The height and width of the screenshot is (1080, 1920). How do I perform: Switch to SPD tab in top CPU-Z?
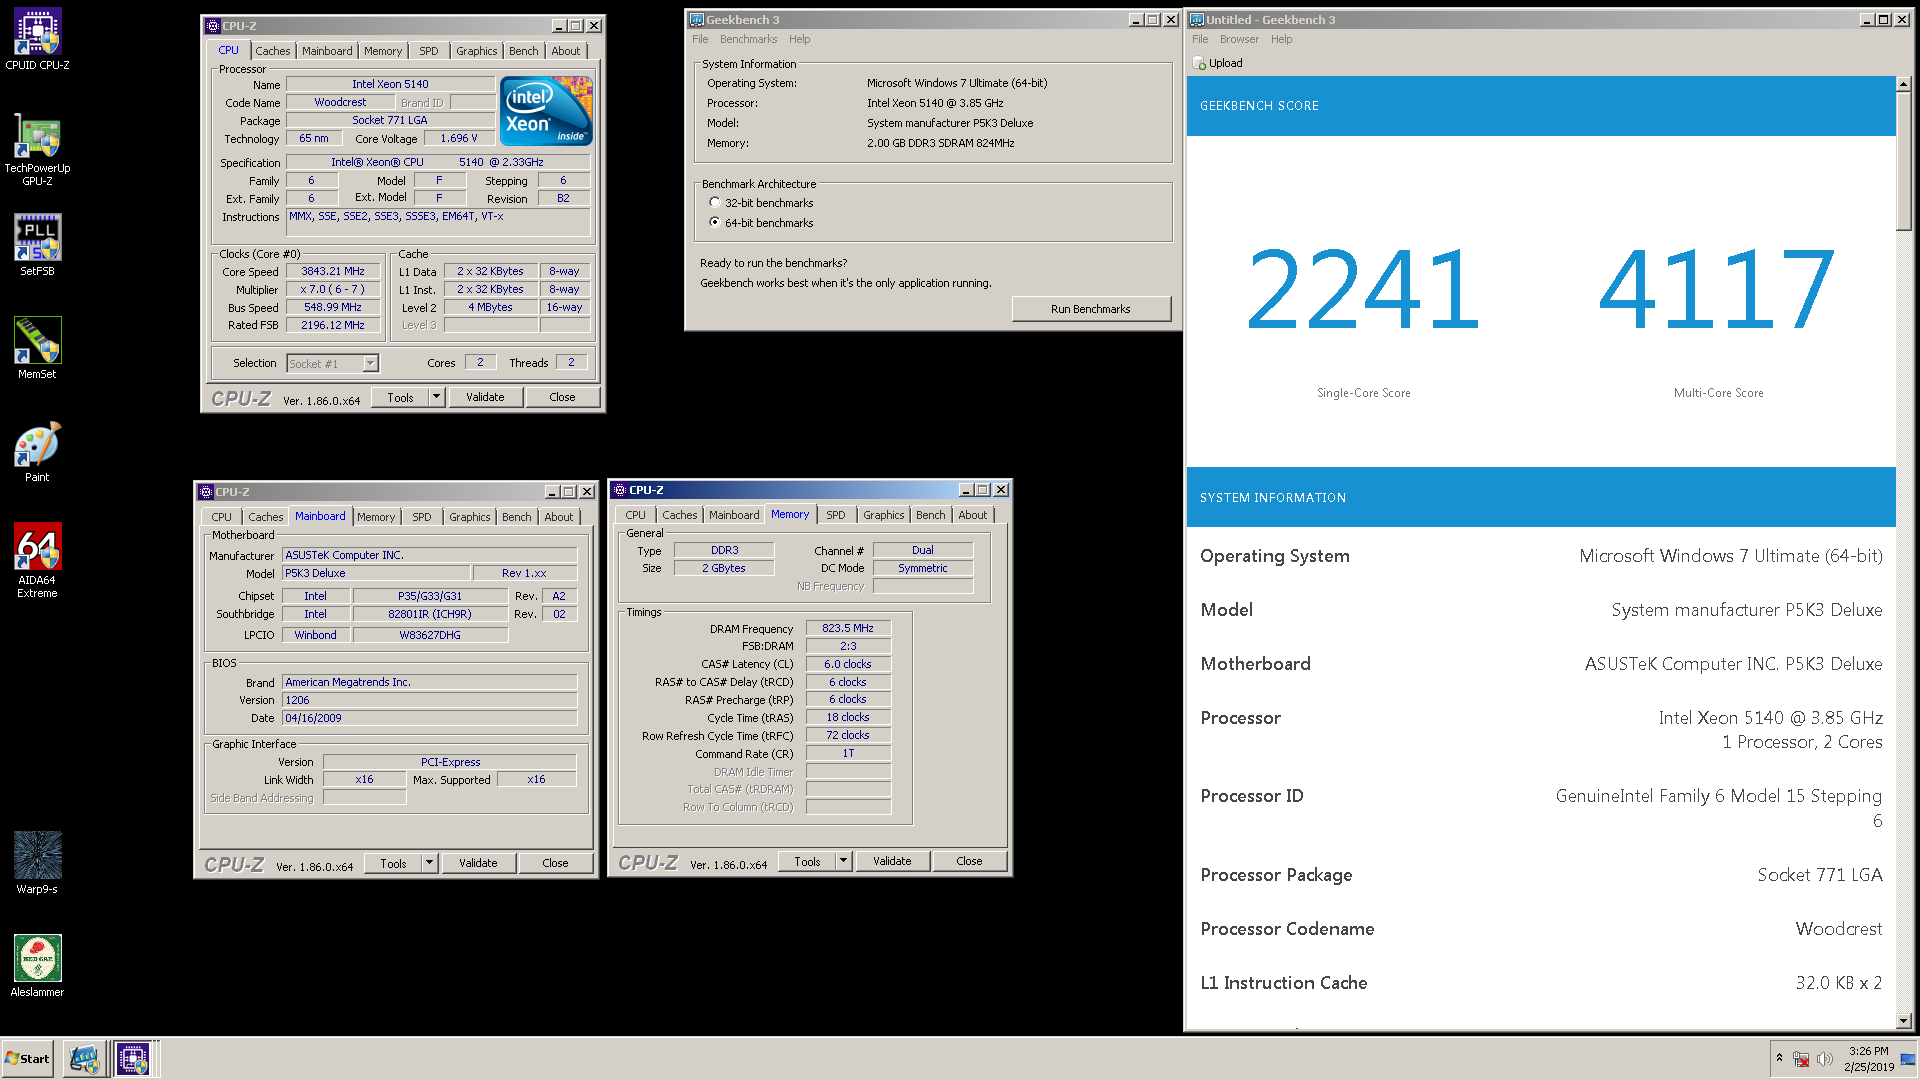[429, 51]
